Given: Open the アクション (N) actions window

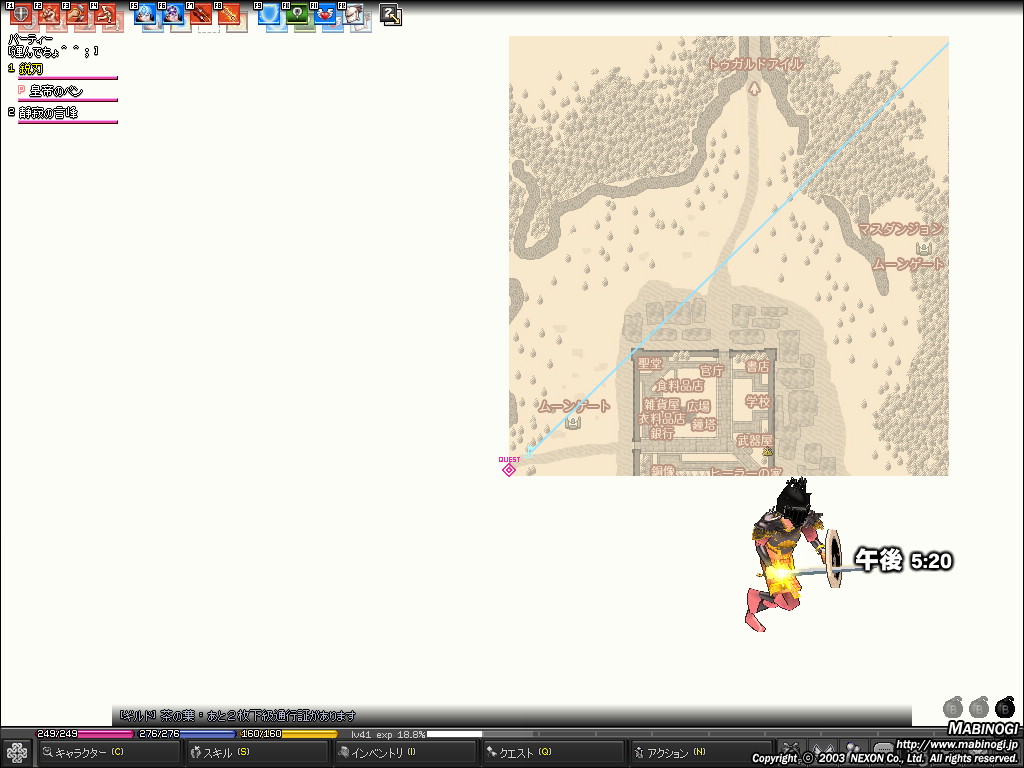Looking at the screenshot, I should click(x=702, y=753).
